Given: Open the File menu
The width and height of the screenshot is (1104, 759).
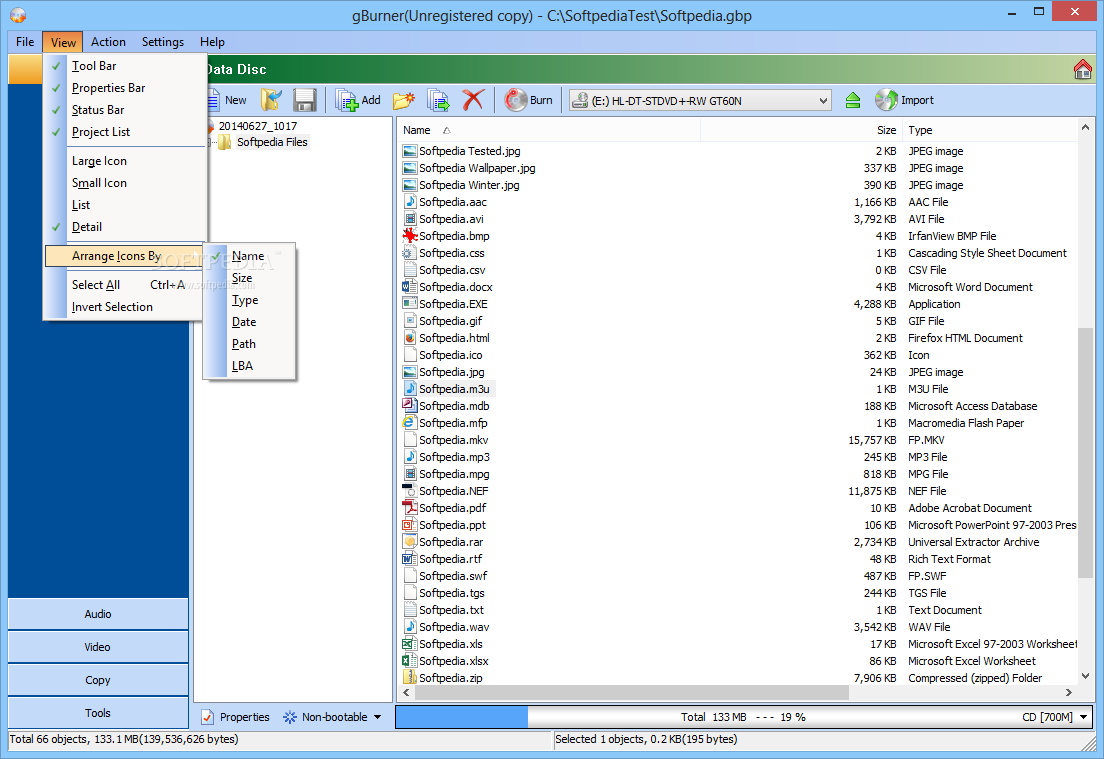Looking at the screenshot, I should click(25, 42).
